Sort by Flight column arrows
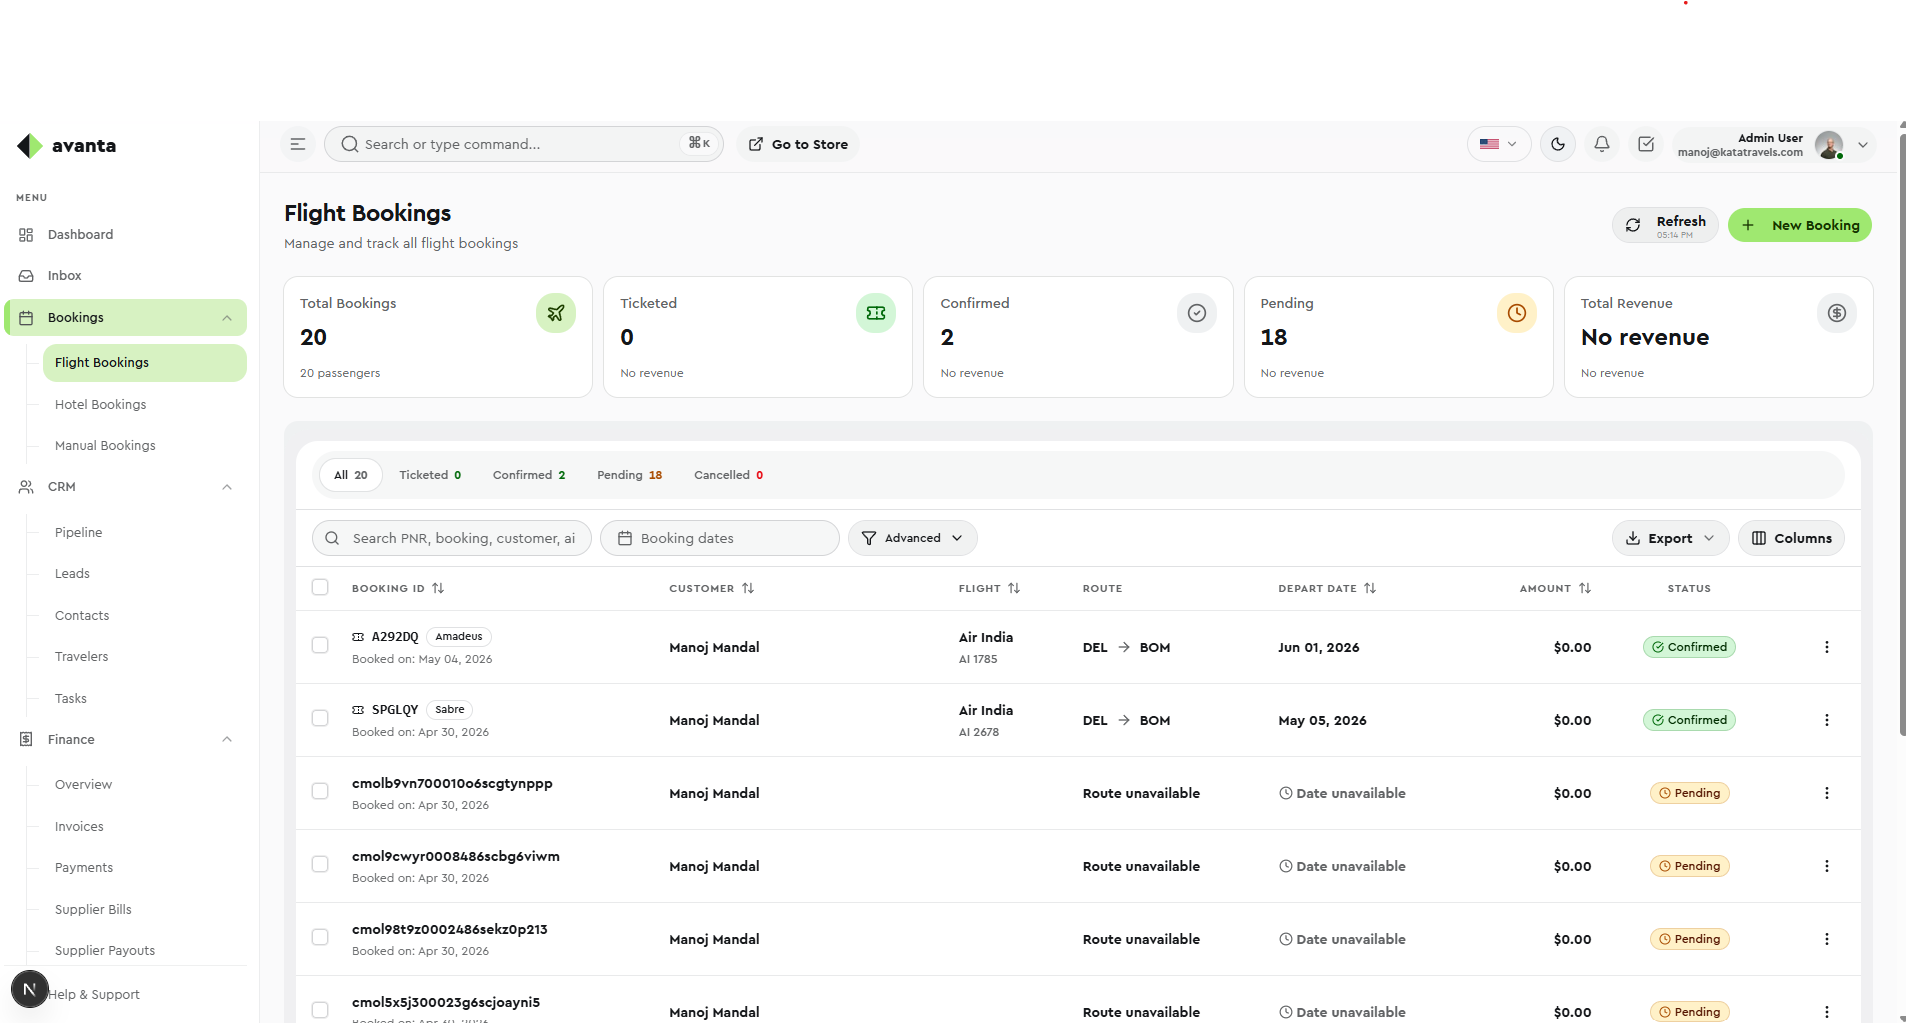The image size is (1906, 1023). pyautogui.click(x=1014, y=588)
